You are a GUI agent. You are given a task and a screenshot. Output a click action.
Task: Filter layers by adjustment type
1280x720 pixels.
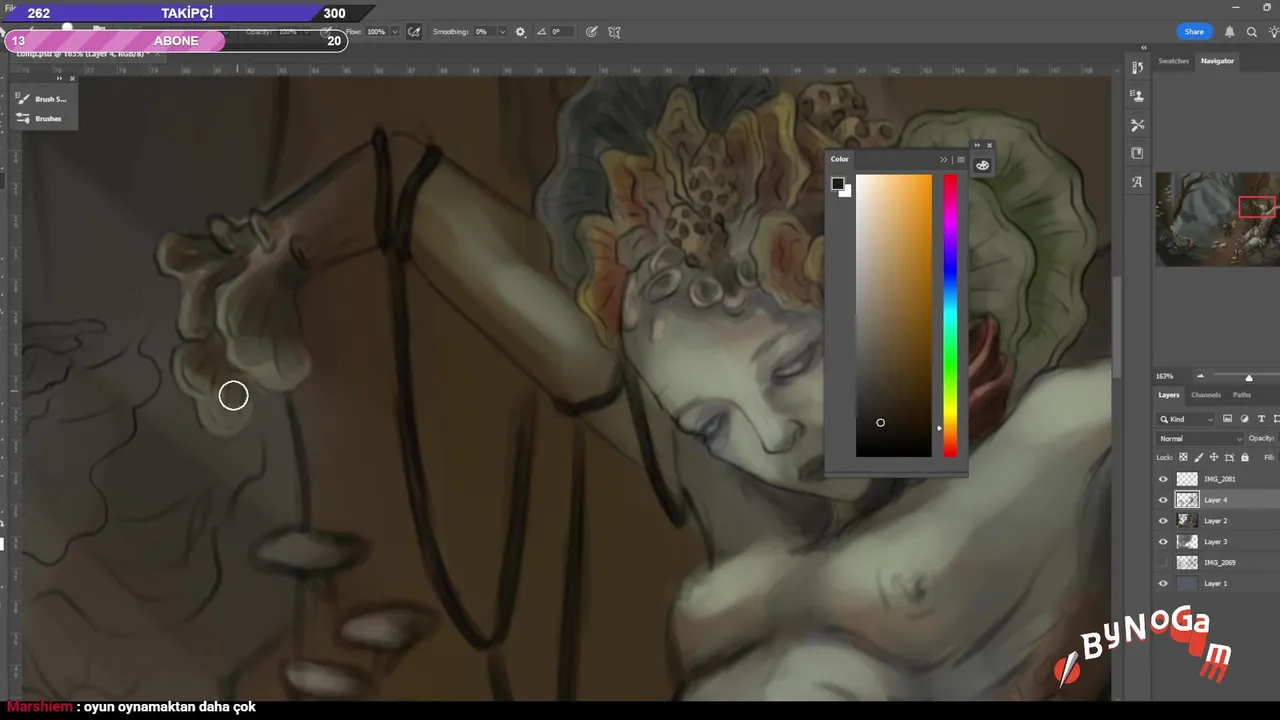point(1244,419)
